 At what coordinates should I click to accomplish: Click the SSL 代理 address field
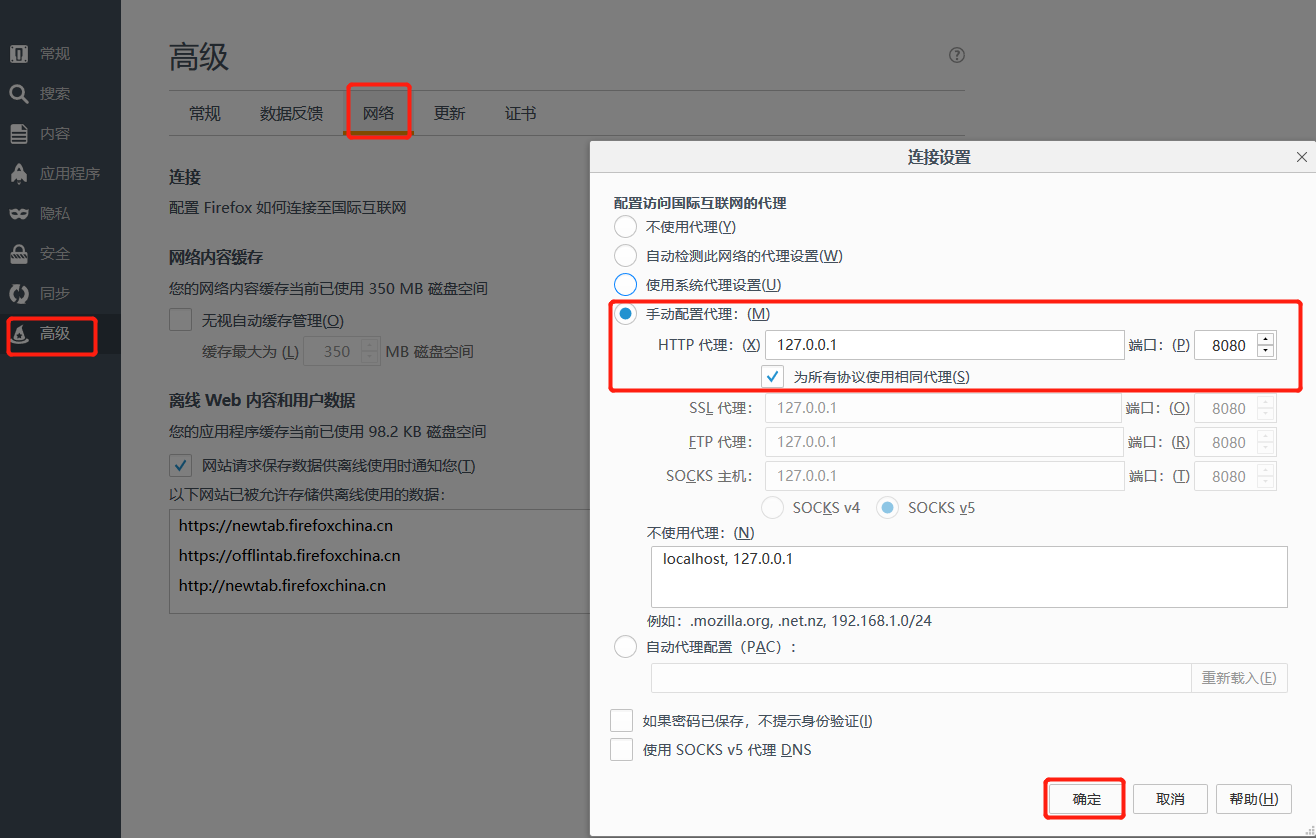click(x=944, y=408)
